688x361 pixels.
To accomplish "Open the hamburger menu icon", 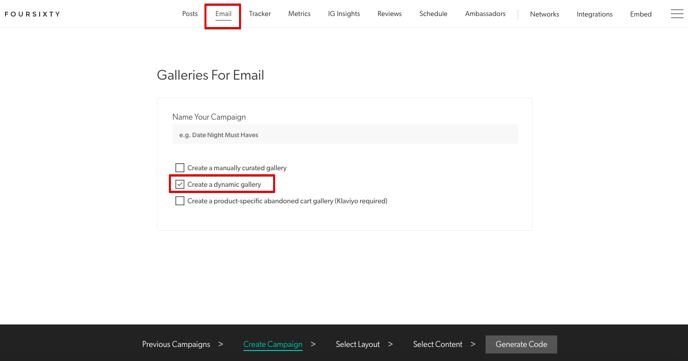I will point(677,14).
